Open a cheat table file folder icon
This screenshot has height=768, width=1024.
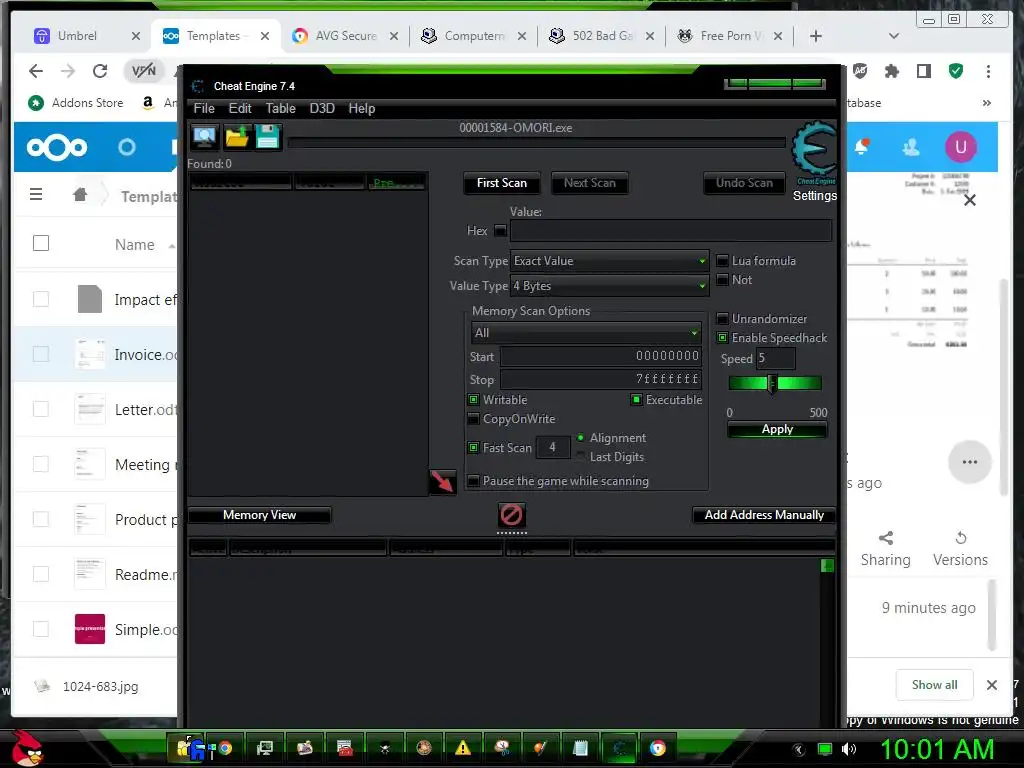[236, 137]
